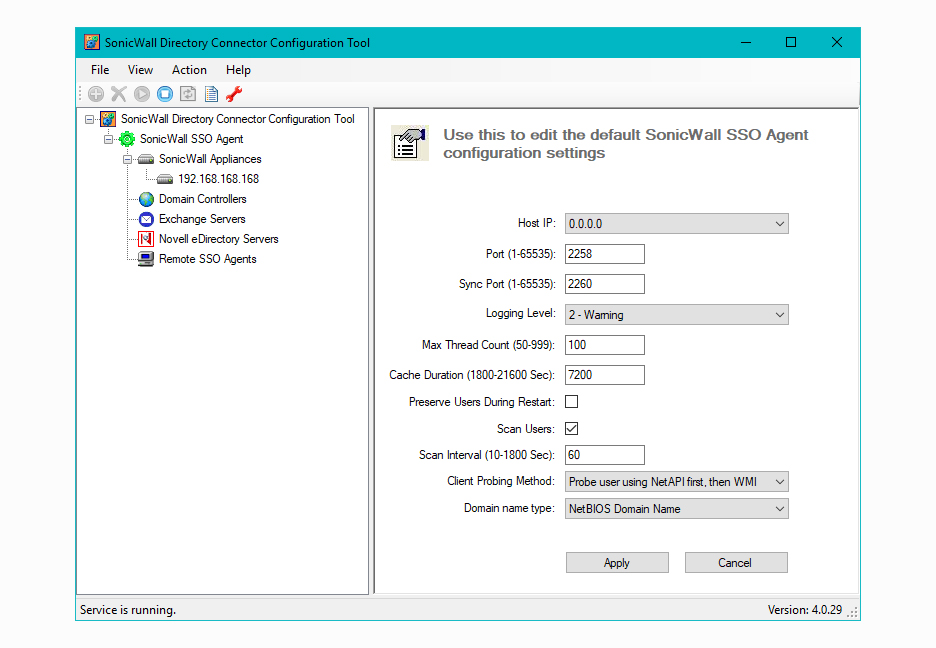The width and height of the screenshot is (936, 648).
Task: Click the Domain Controllers globe icon
Action: (146, 199)
